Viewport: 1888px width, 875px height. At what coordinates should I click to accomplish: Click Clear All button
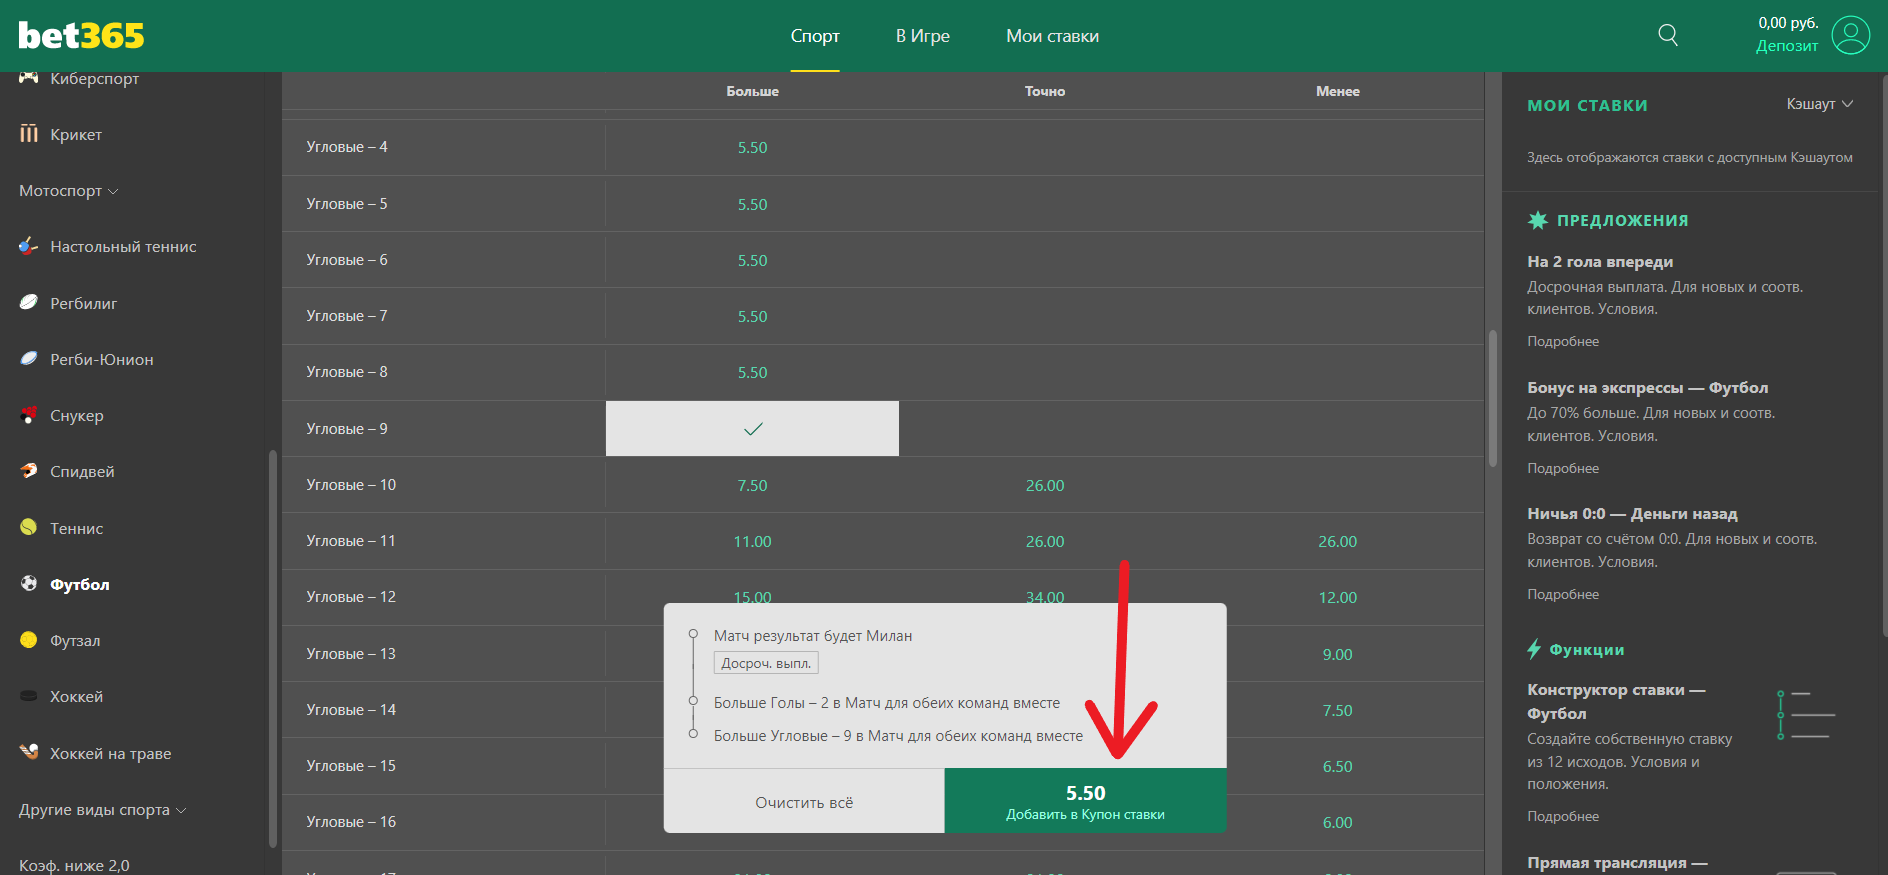[x=804, y=802]
